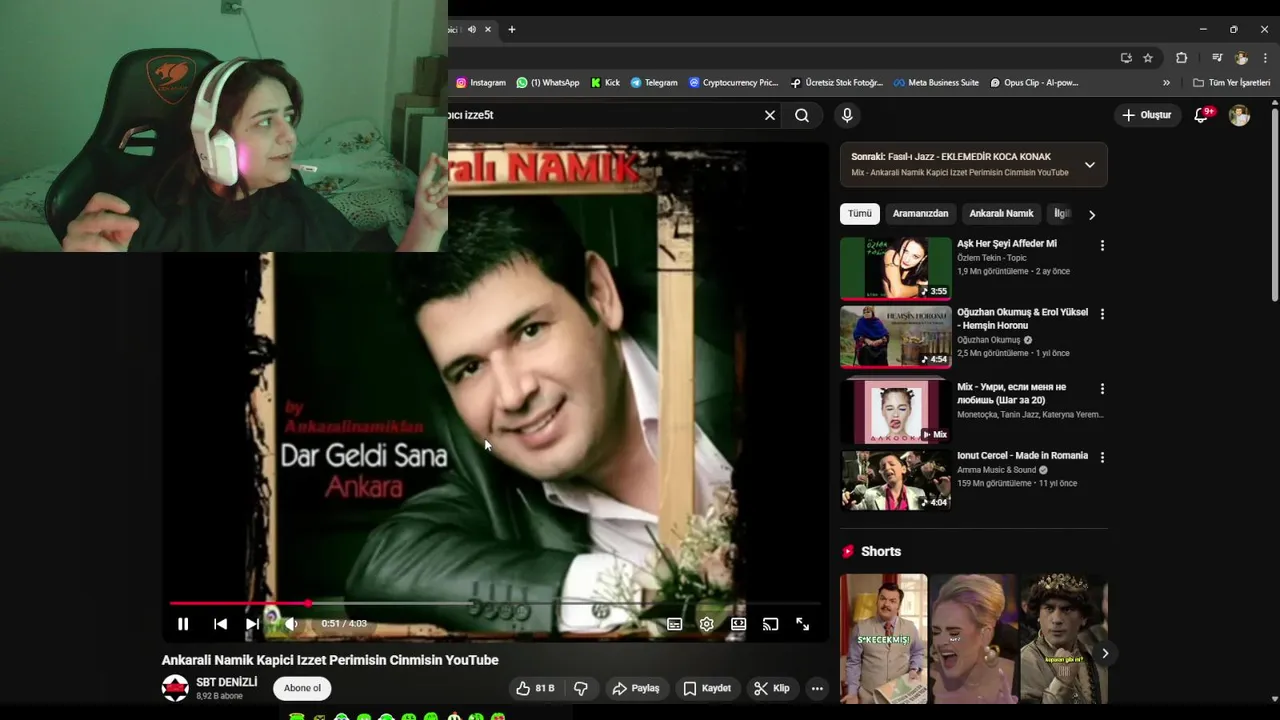Enter fullscreen mode in player
The height and width of the screenshot is (720, 1280).
pyautogui.click(x=802, y=624)
